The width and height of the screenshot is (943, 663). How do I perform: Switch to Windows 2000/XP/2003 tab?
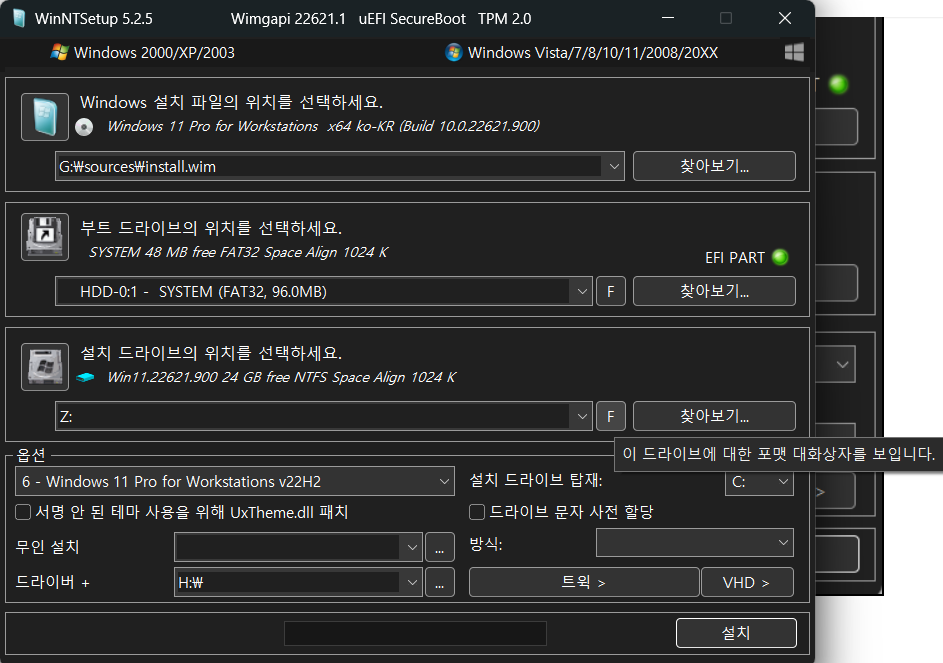(143, 52)
